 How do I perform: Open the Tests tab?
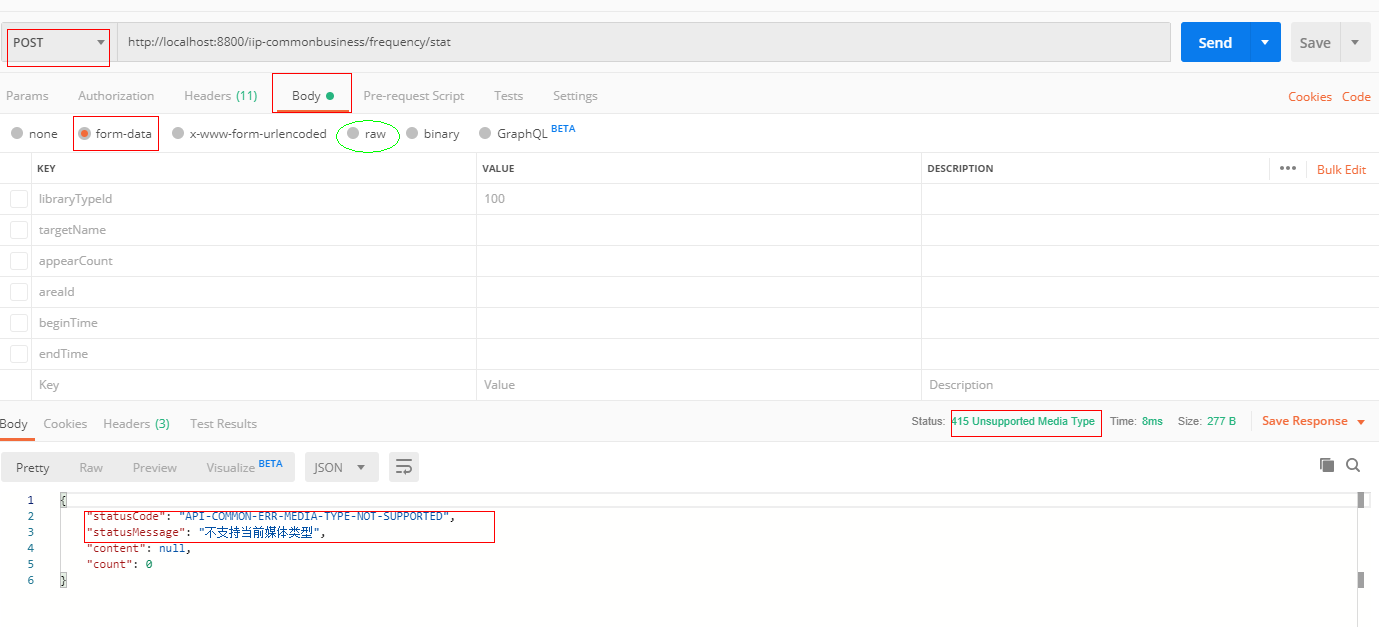tap(508, 96)
